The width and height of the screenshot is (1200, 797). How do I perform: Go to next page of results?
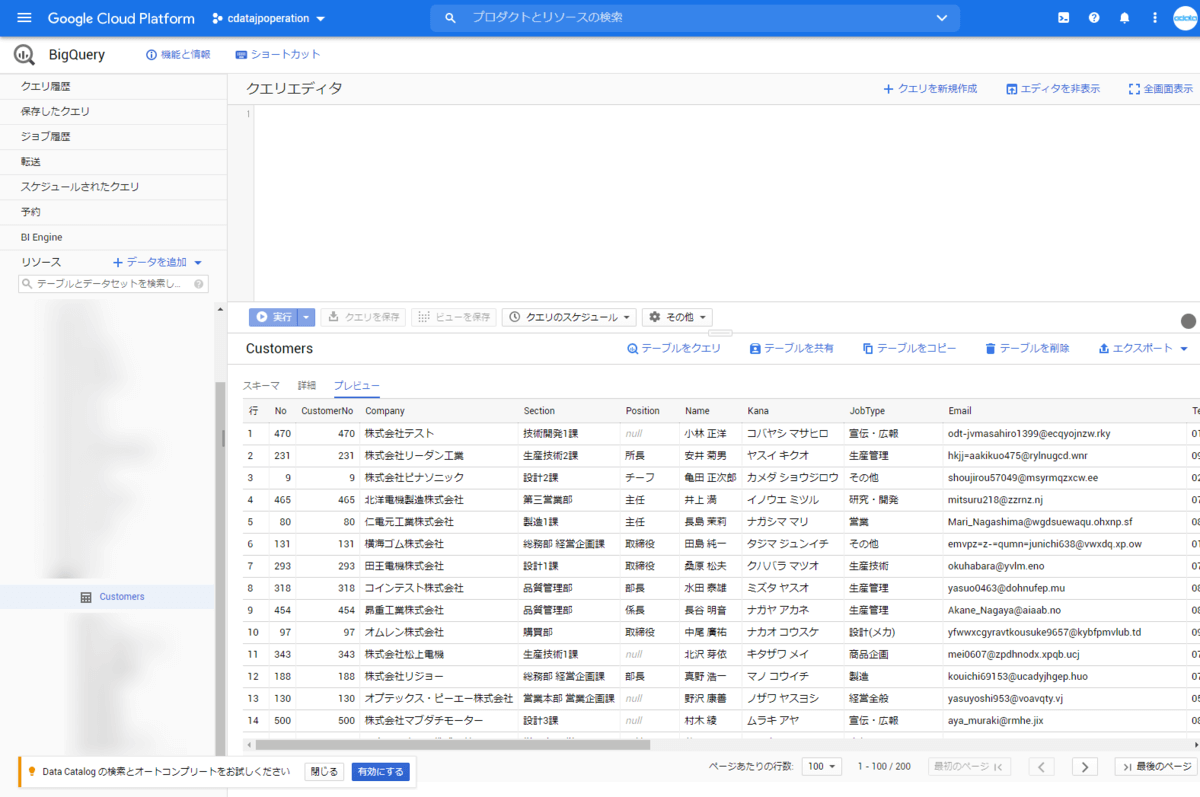[1084, 766]
